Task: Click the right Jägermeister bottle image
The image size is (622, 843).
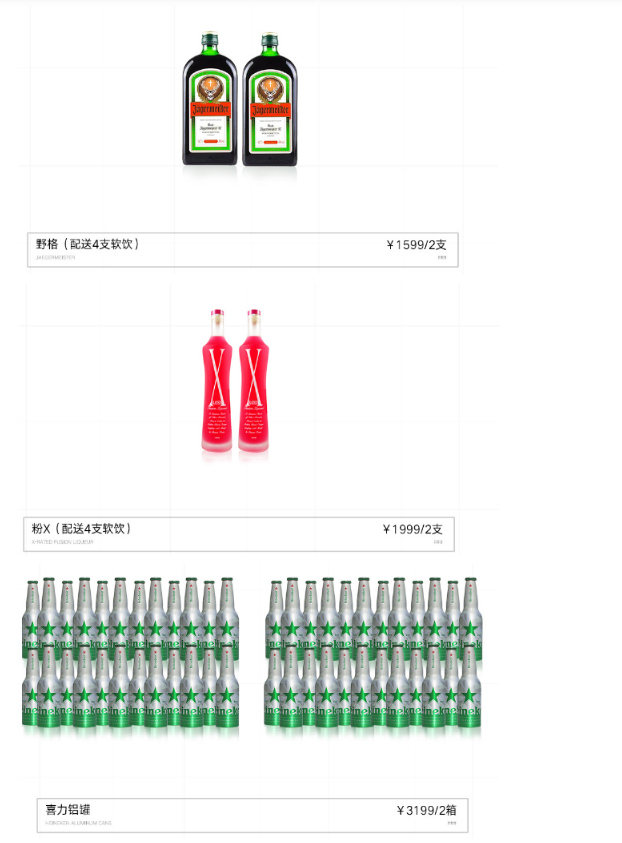Action: 269,99
